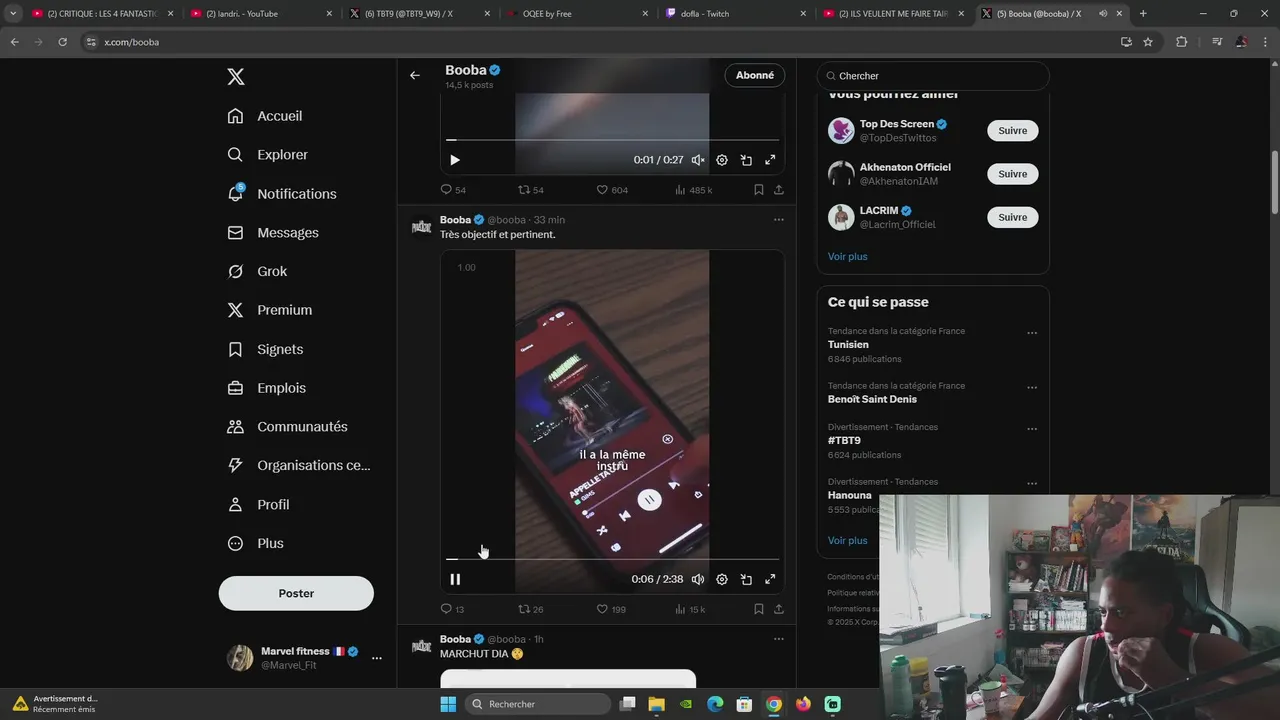The width and height of the screenshot is (1280, 720).
Task: Open Messages in X sidebar
Action: pos(273,233)
